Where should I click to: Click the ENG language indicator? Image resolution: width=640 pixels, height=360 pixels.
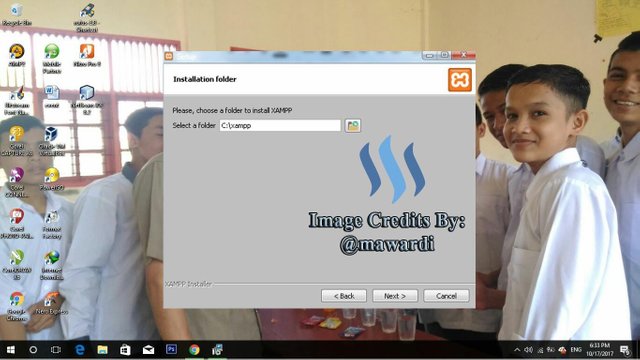pos(576,350)
